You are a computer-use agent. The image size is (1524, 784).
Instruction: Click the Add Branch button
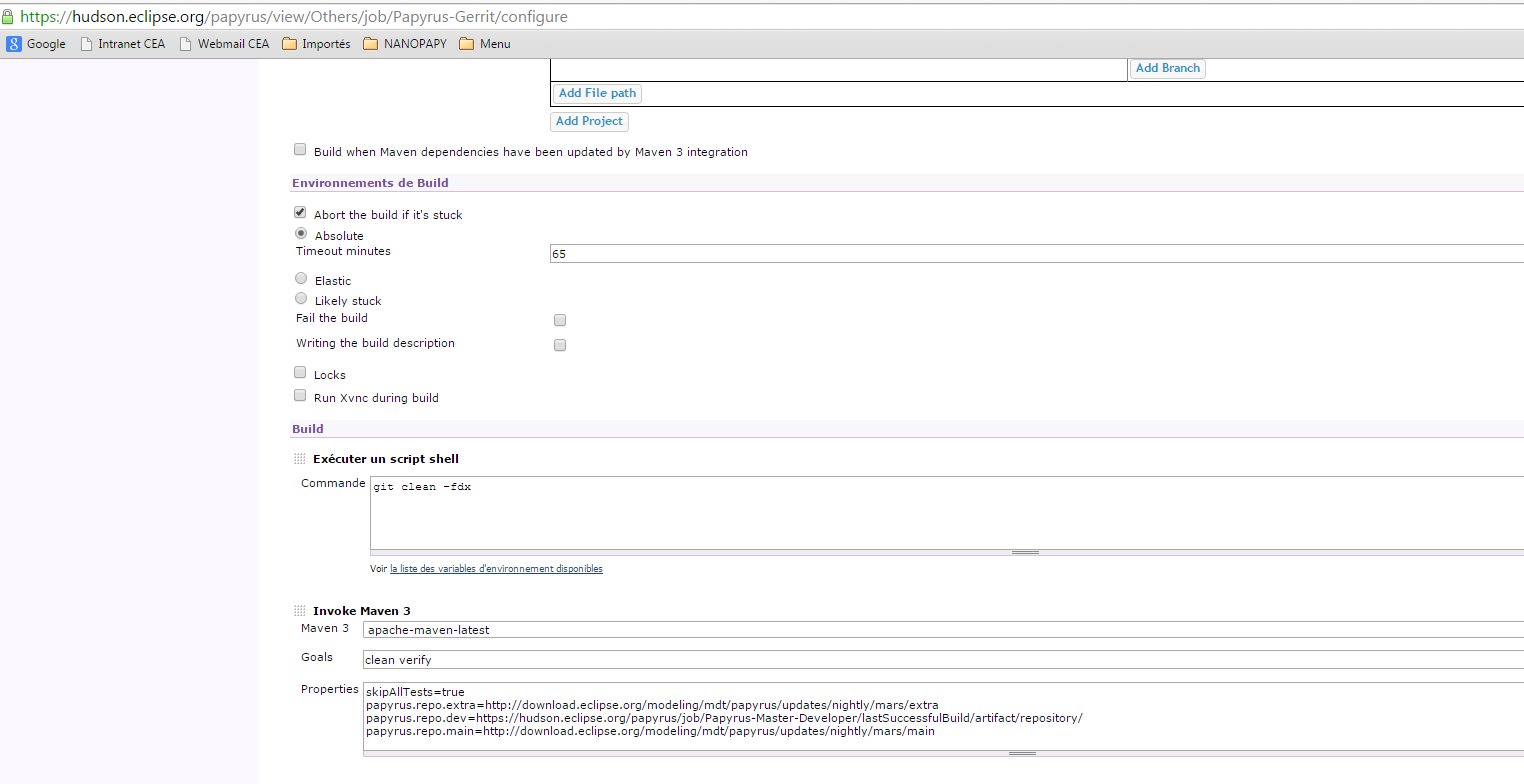[x=1168, y=68]
